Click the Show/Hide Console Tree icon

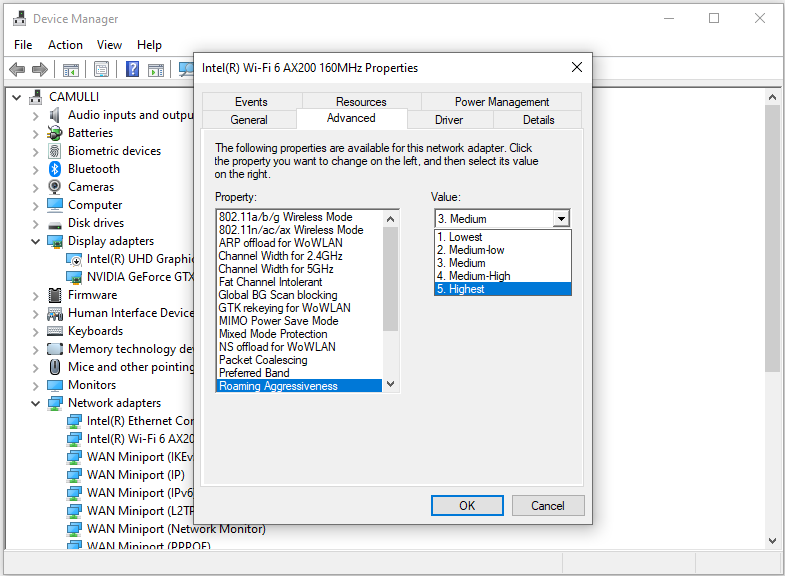[x=71, y=70]
